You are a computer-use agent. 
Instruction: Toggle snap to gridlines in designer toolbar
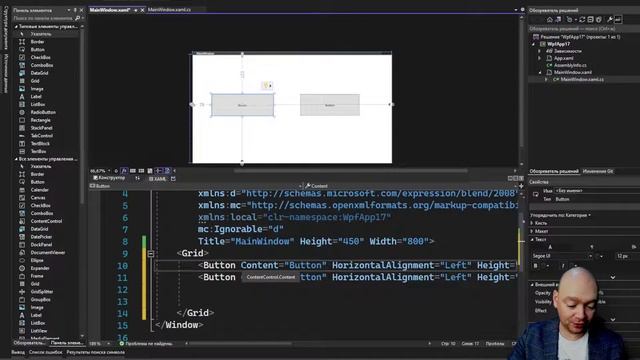point(141,171)
